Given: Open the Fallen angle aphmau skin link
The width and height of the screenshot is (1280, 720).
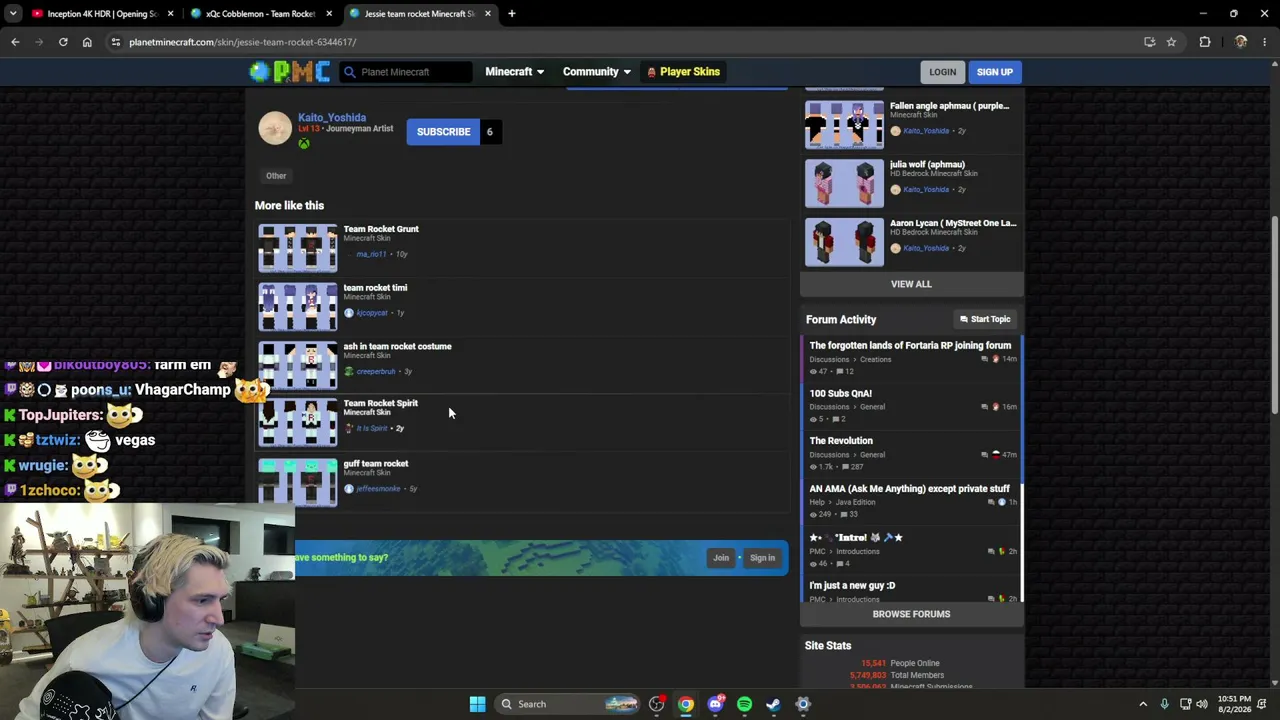Looking at the screenshot, I should coord(949,106).
